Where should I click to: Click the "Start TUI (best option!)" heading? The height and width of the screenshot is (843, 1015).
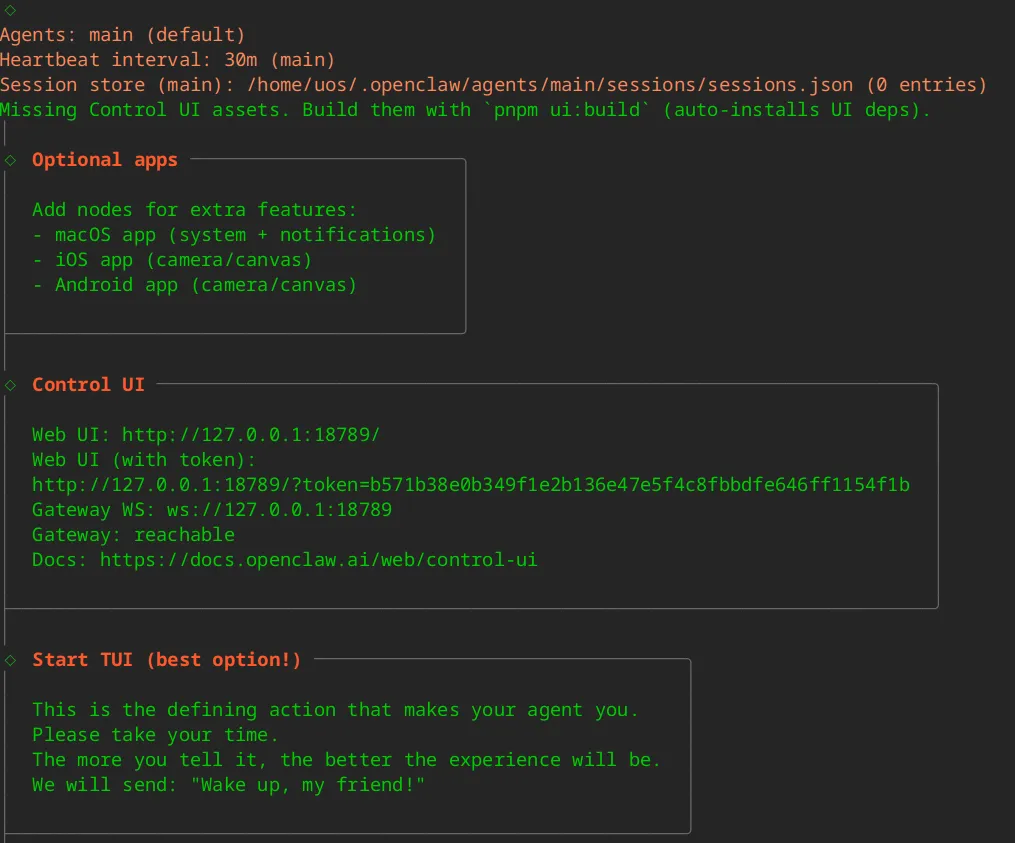166,660
